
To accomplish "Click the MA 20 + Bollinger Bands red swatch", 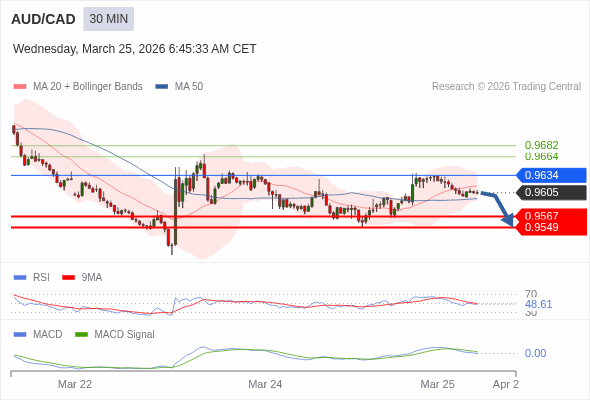I will [20, 87].
